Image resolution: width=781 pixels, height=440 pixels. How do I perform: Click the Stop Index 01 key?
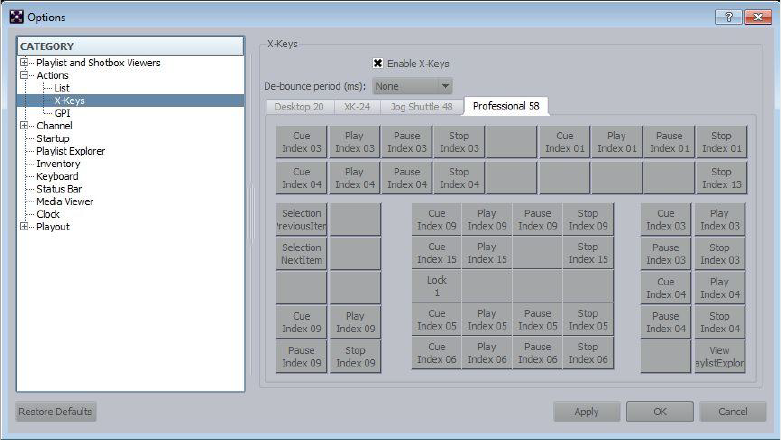pyautogui.click(x=721, y=142)
